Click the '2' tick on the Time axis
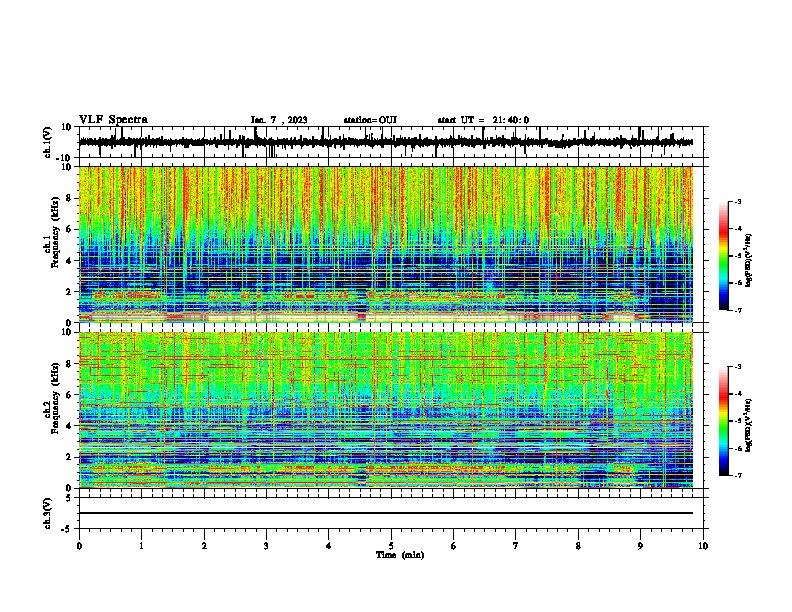The image size is (792, 612). pyautogui.click(x=204, y=546)
